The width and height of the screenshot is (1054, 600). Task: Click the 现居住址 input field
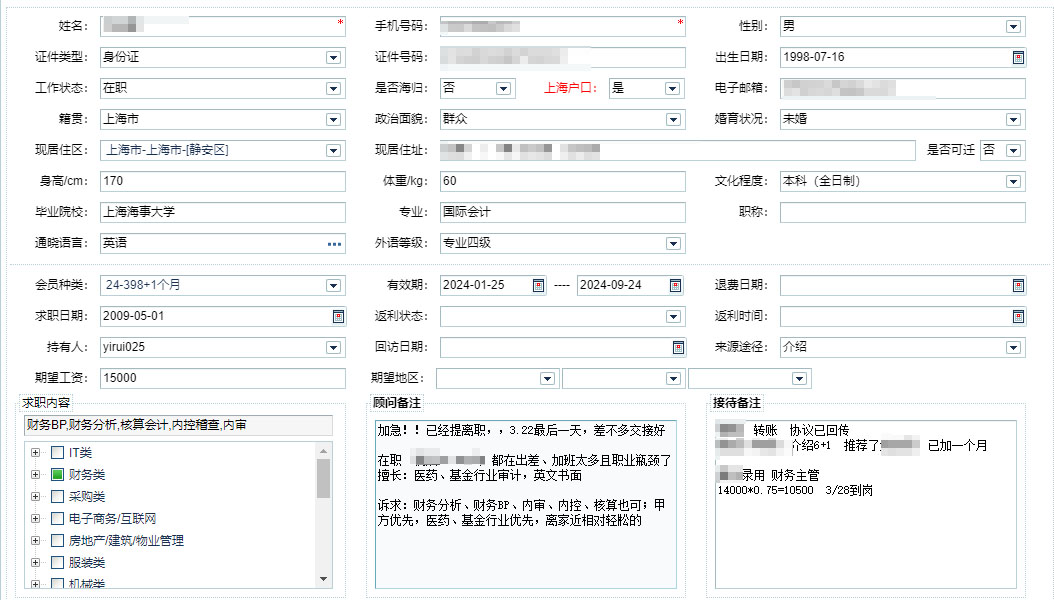[x=678, y=151]
